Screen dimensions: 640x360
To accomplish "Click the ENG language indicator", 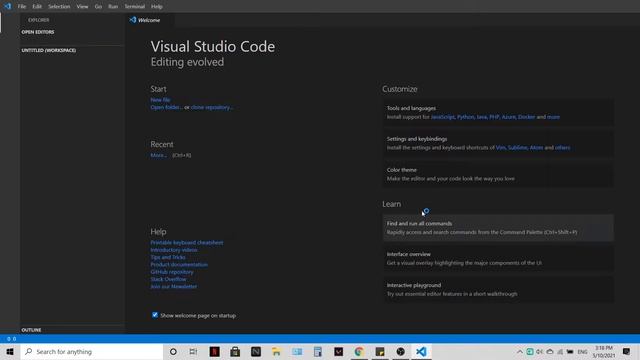I will 582,351.
